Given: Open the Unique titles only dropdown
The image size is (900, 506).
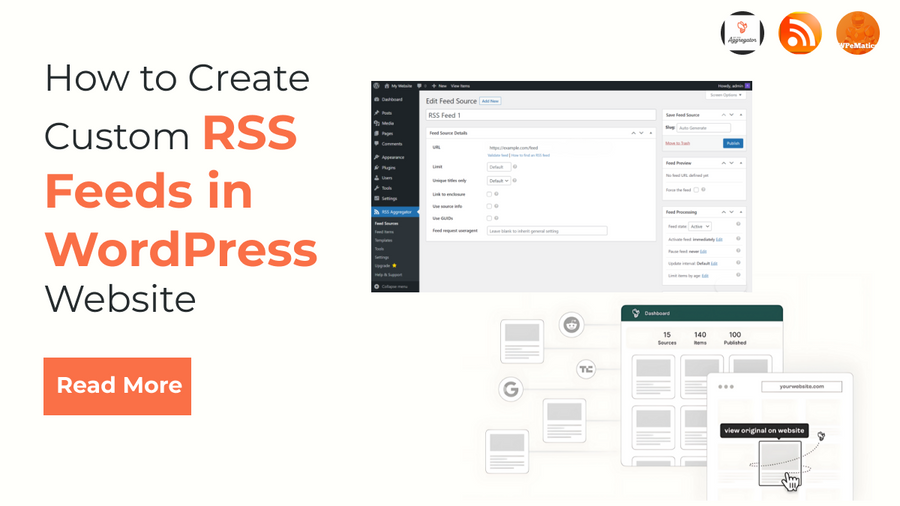Looking at the screenshot, I should (498, 181).
